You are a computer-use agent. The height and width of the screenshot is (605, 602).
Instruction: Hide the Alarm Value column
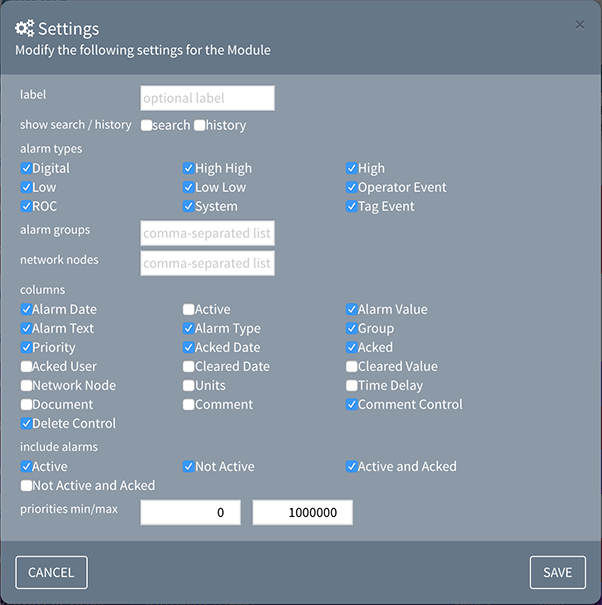tap(352, 310)
